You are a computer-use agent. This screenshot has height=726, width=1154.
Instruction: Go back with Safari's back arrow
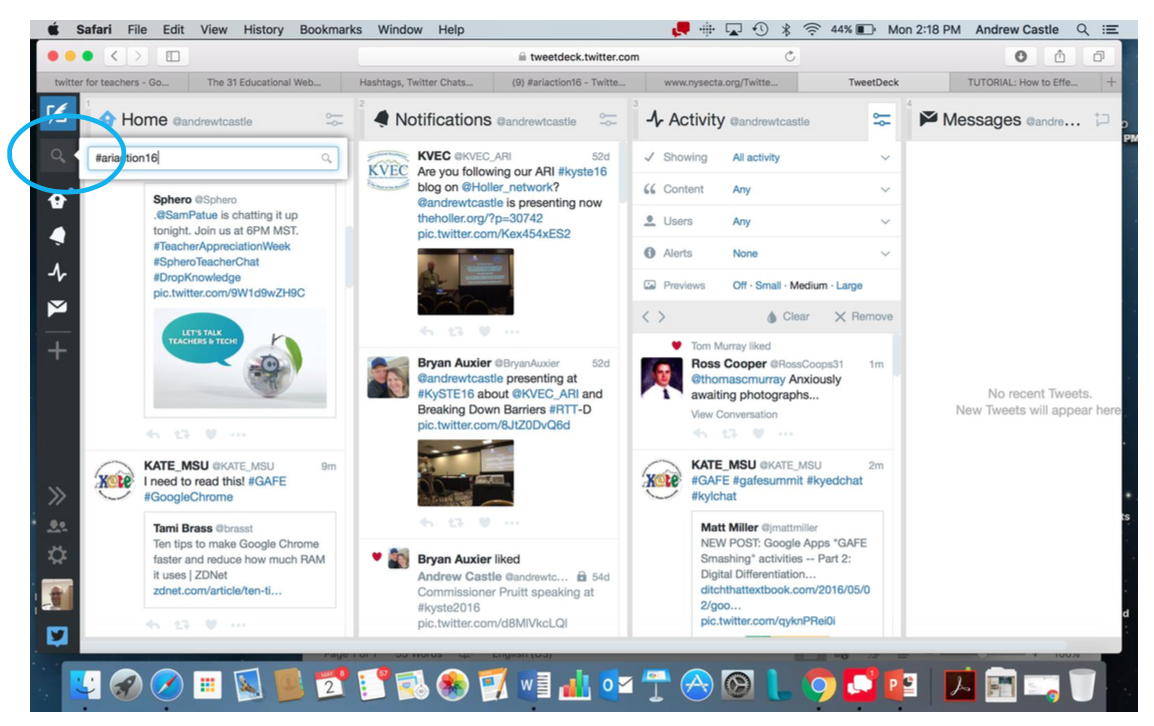pyautogui.click(x=114, y=56)
